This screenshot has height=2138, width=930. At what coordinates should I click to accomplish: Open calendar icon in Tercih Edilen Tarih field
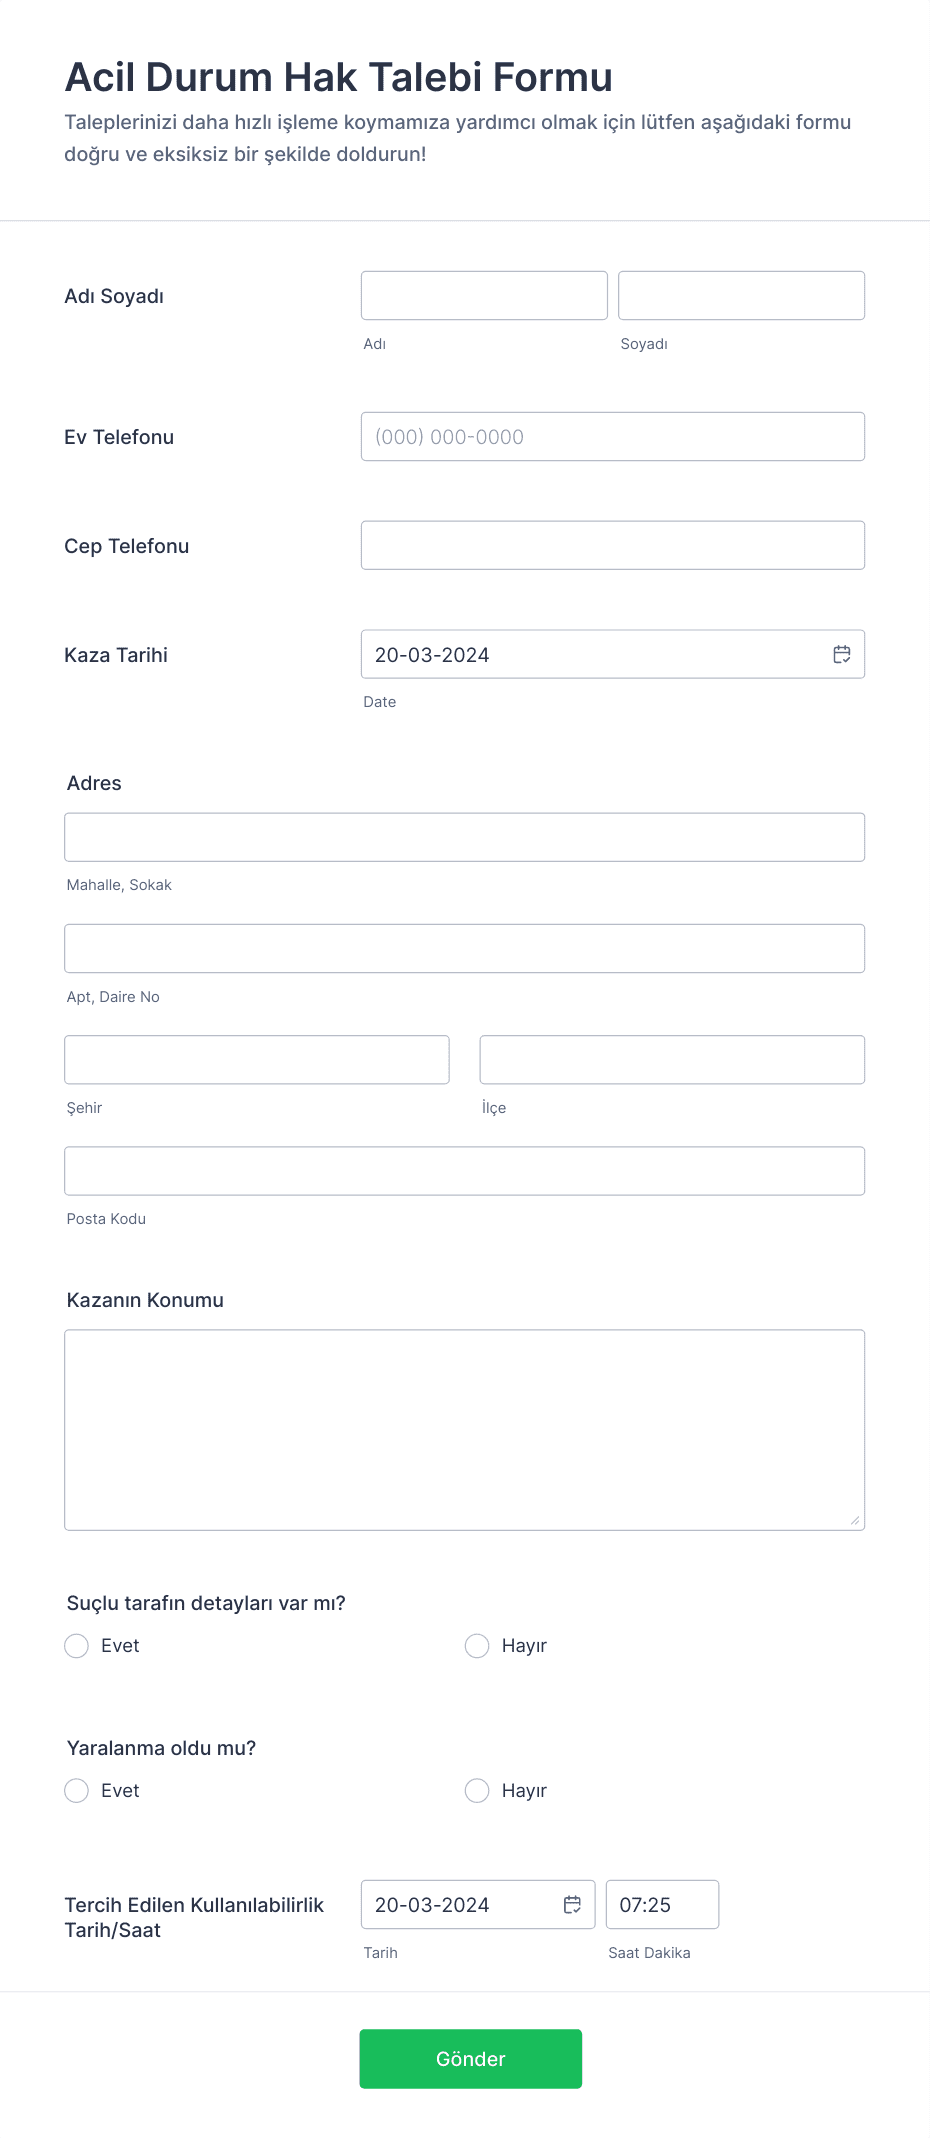coord(572,1904)
